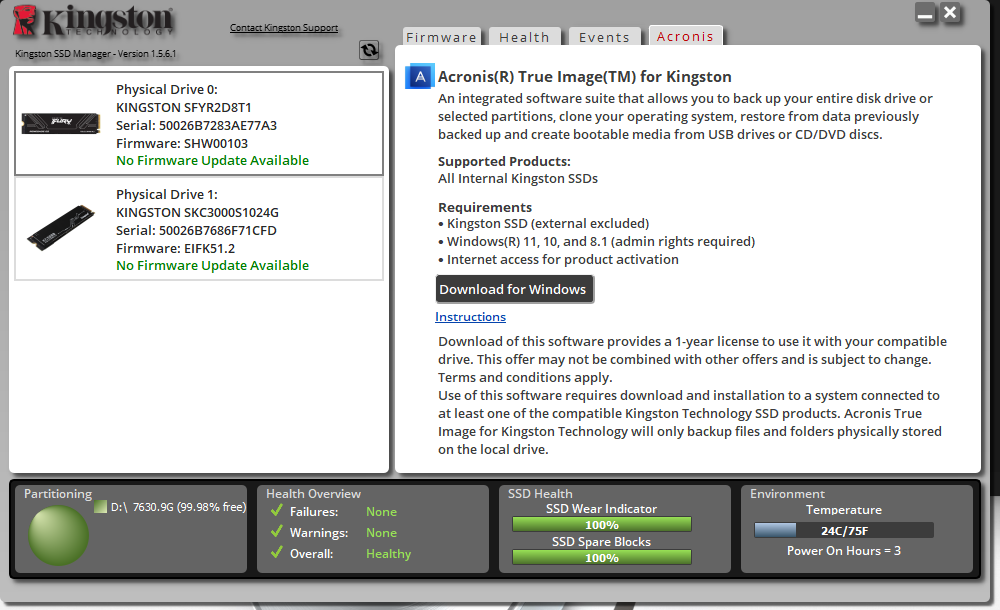Viewport: 1000px width, 610px height.
Task: Click Windows 11, 10, and 8.1 requirement bullet
Action: pyautogui.click(x=596, y=241)
